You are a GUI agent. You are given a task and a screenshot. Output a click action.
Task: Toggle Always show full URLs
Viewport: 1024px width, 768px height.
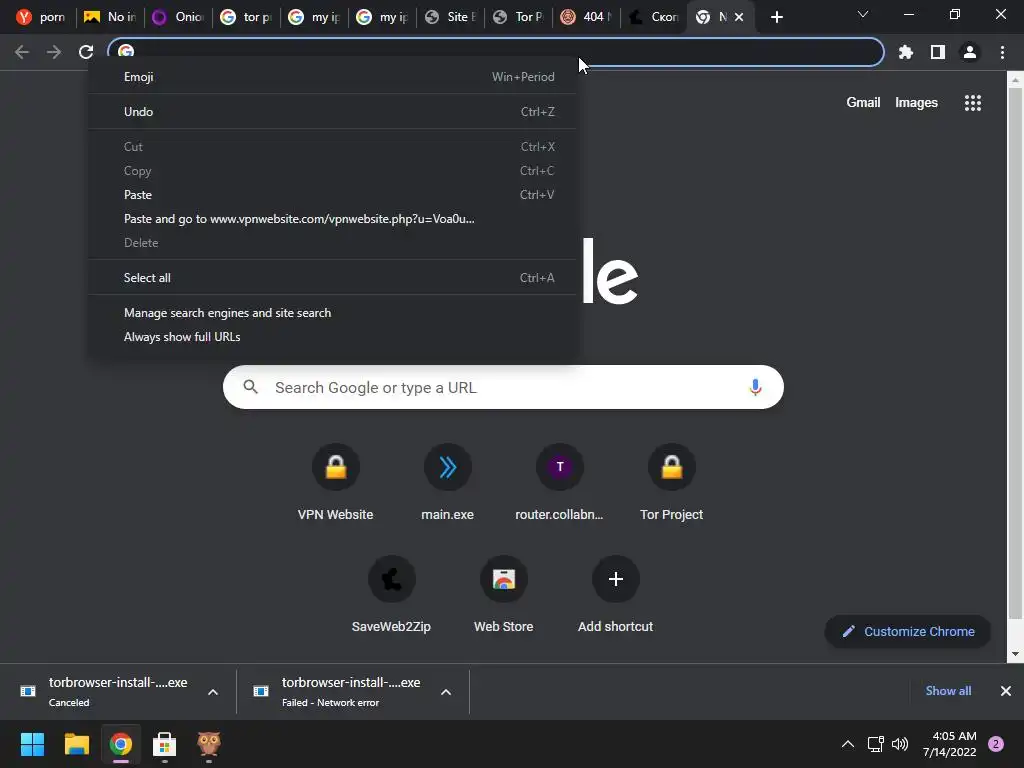pos(333,337)
